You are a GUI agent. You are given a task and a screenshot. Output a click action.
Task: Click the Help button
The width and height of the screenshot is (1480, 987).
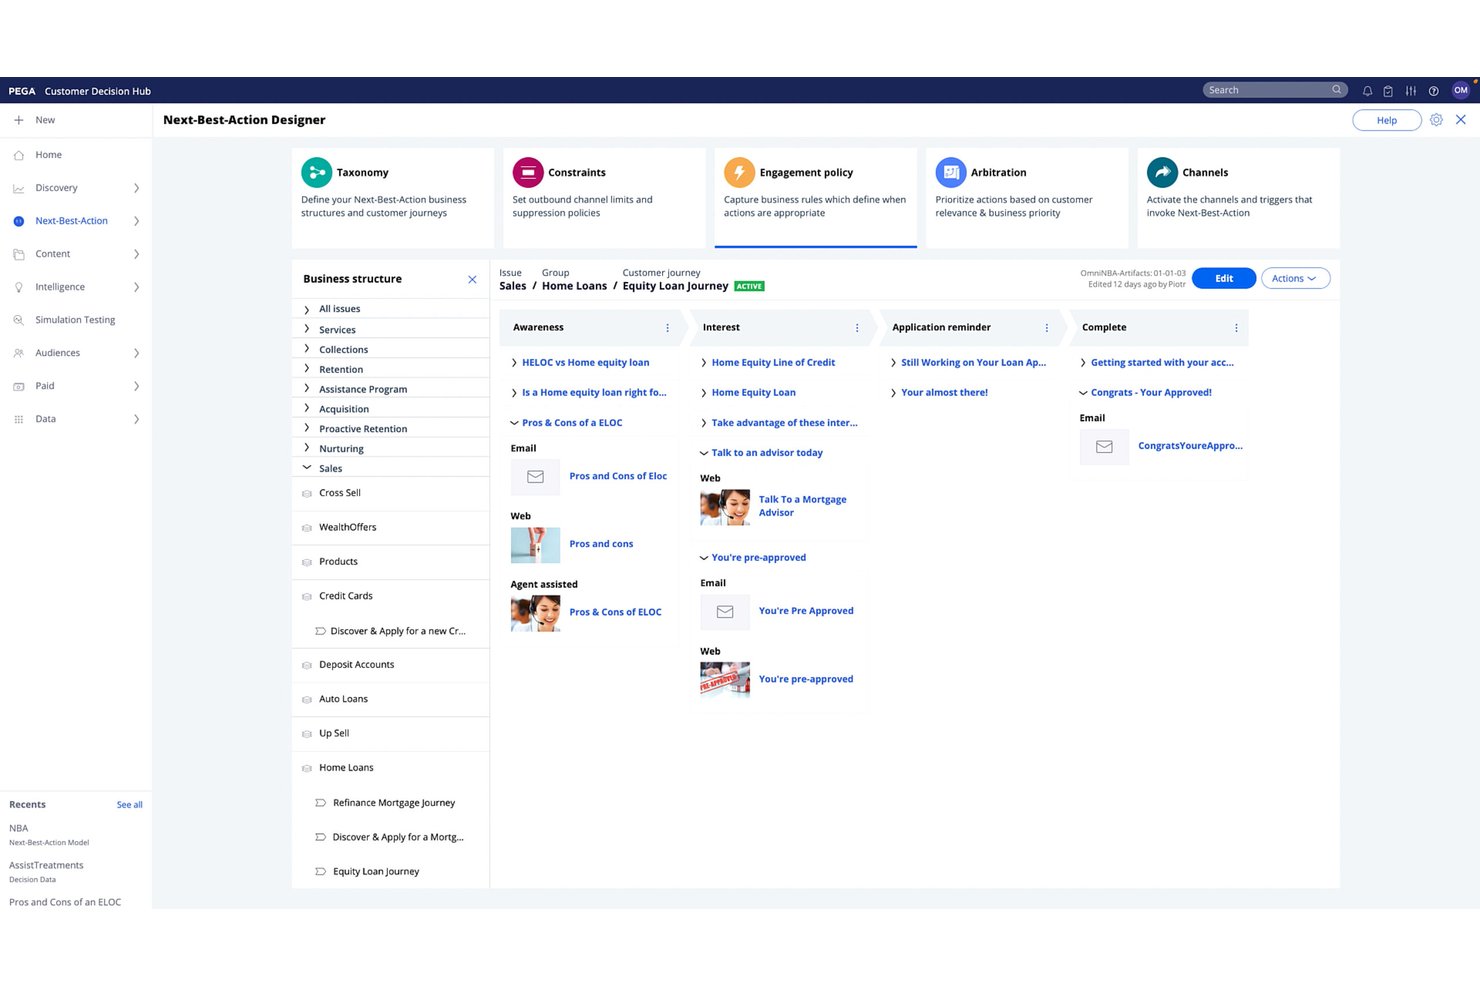pos(1387,120)
